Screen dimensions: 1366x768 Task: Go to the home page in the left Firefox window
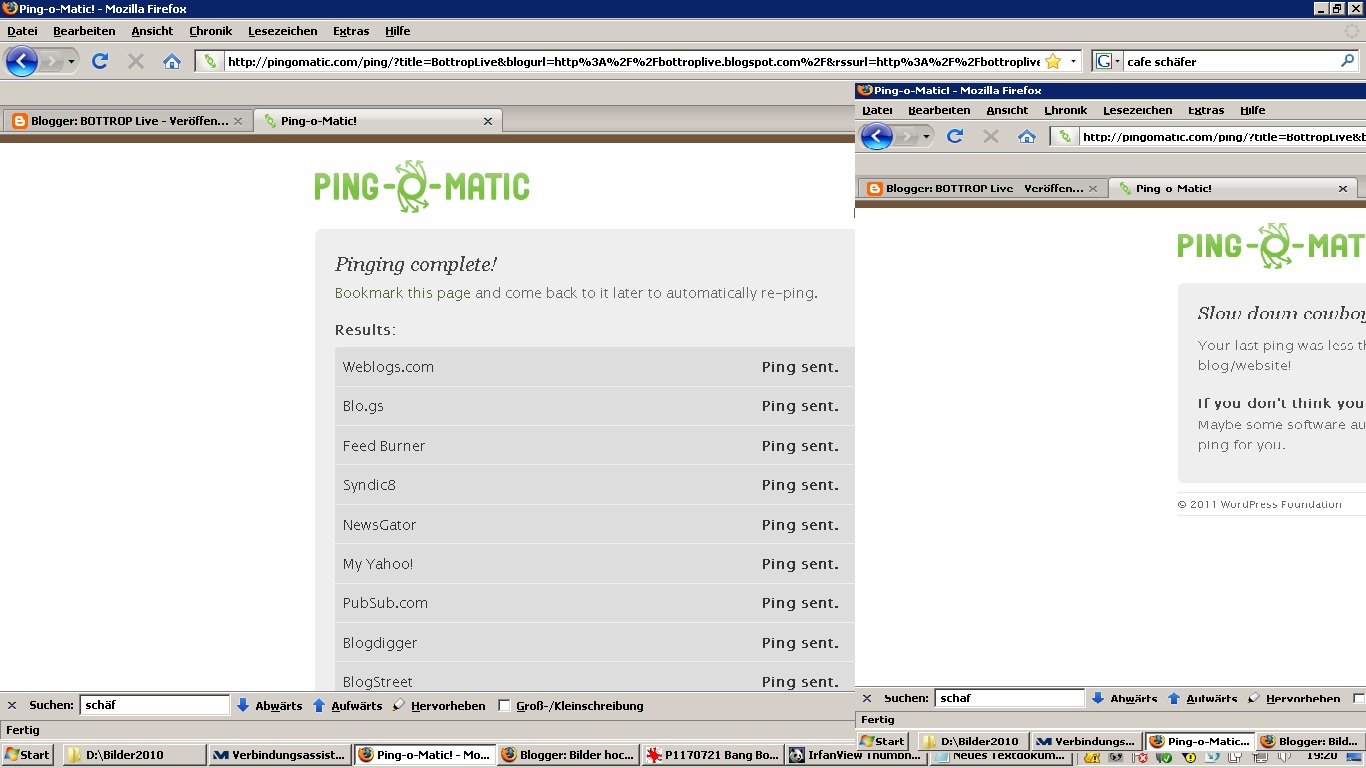click(x=172, y=61)
